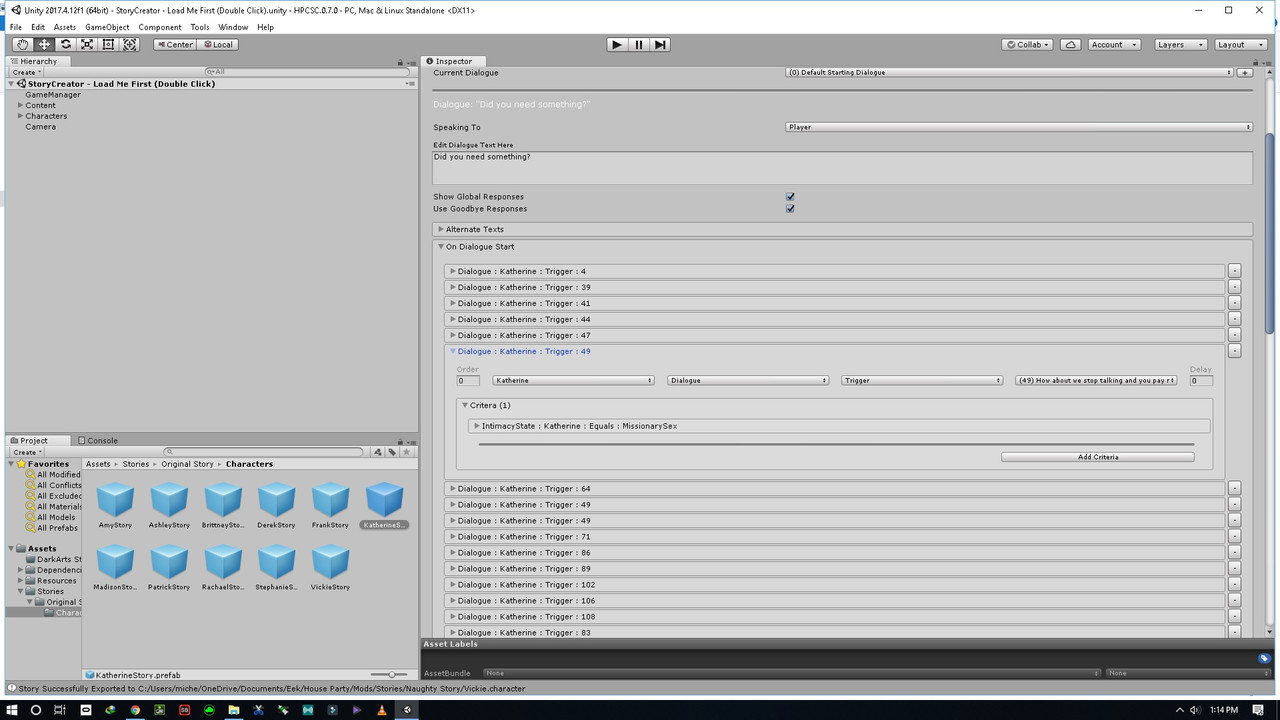Screen dimensions: 1280x720
Task: Open Collab button
Action: (x=1028, y=44)
